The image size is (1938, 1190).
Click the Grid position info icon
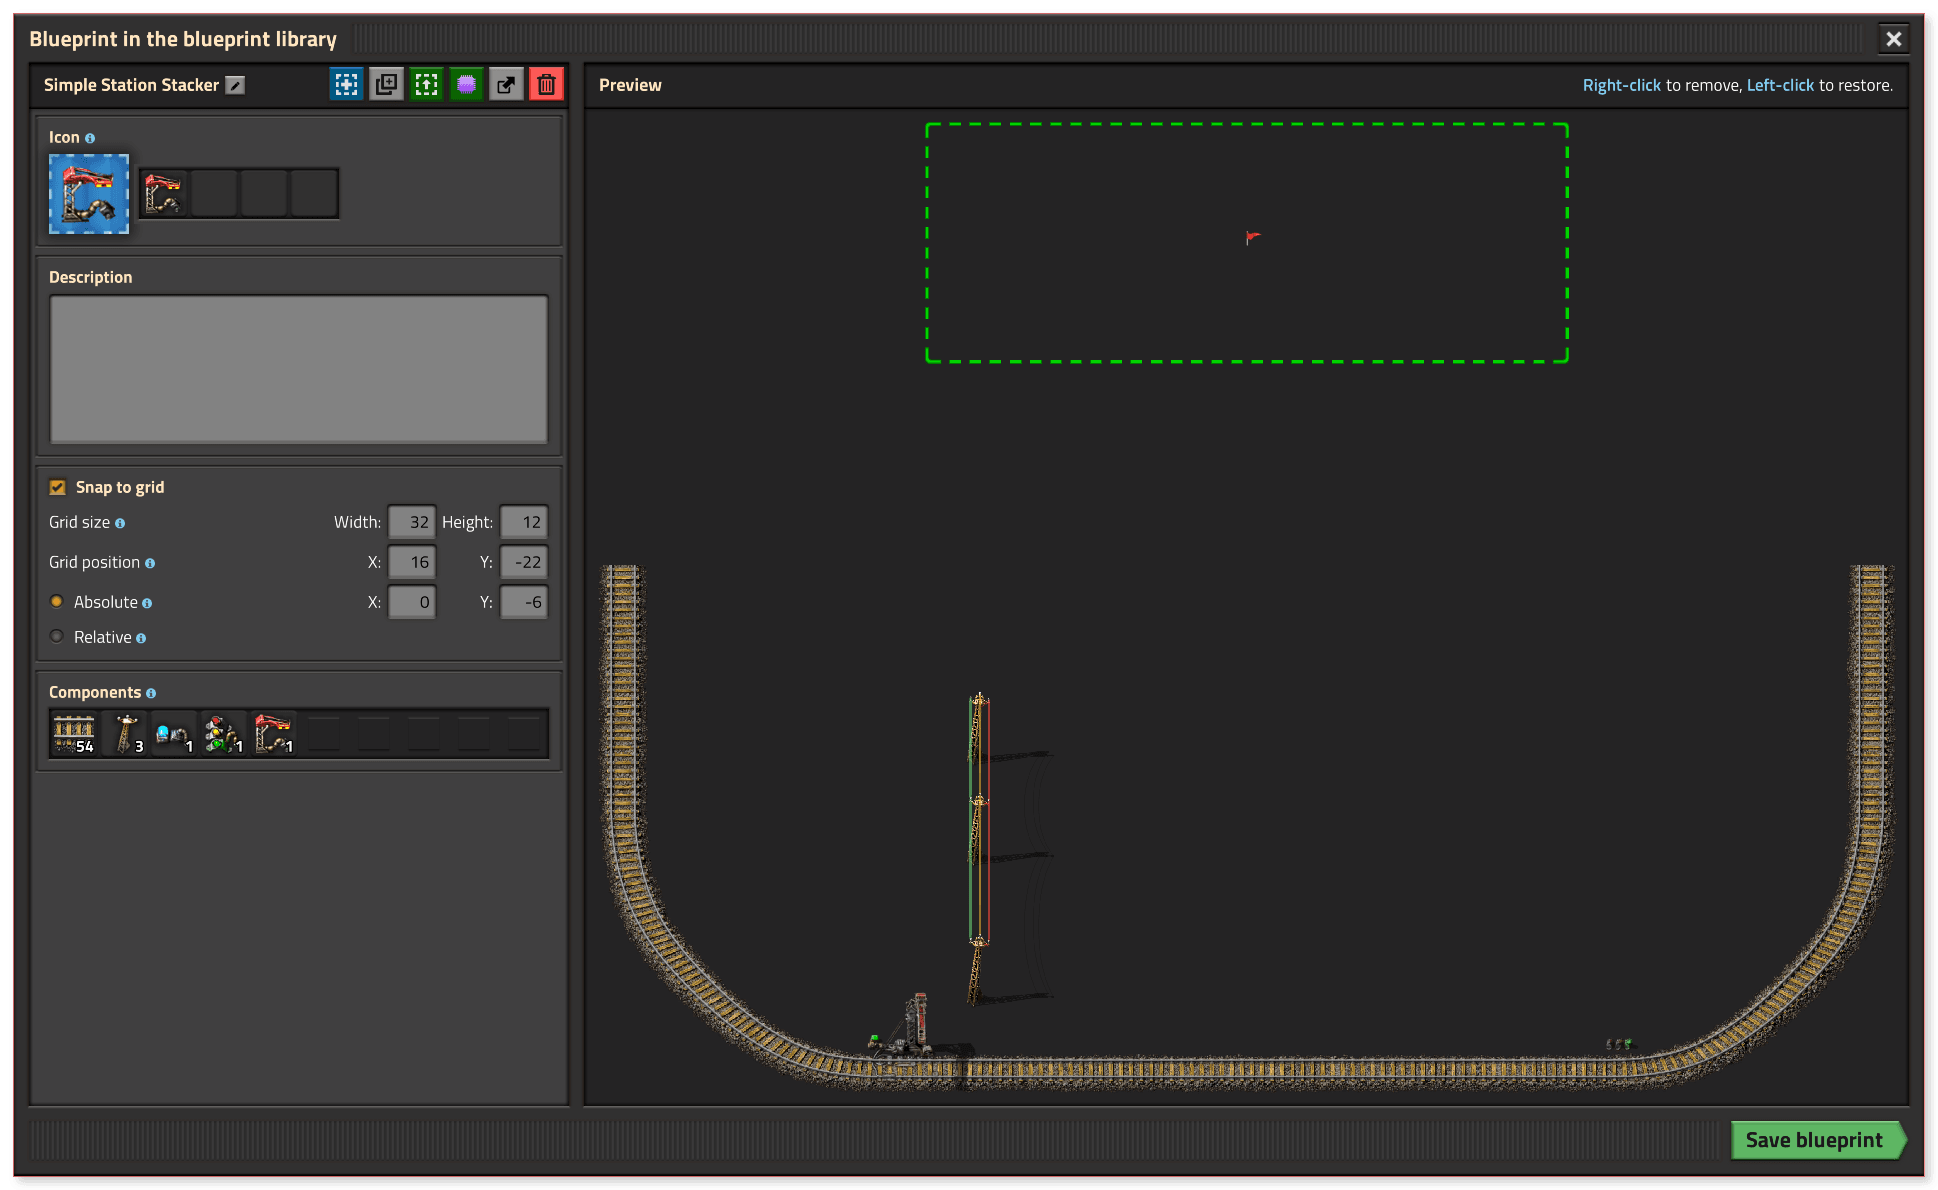tap(150, 564)
